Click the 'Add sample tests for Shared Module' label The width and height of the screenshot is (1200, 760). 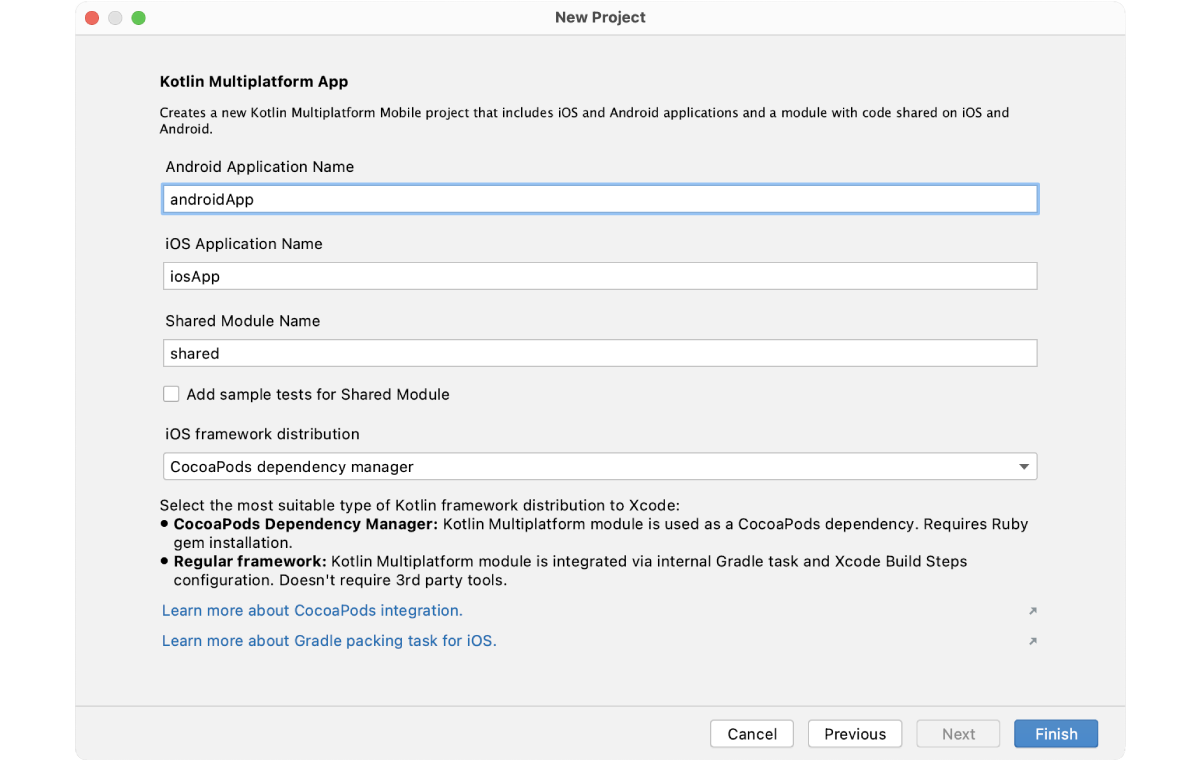point(318,395)
